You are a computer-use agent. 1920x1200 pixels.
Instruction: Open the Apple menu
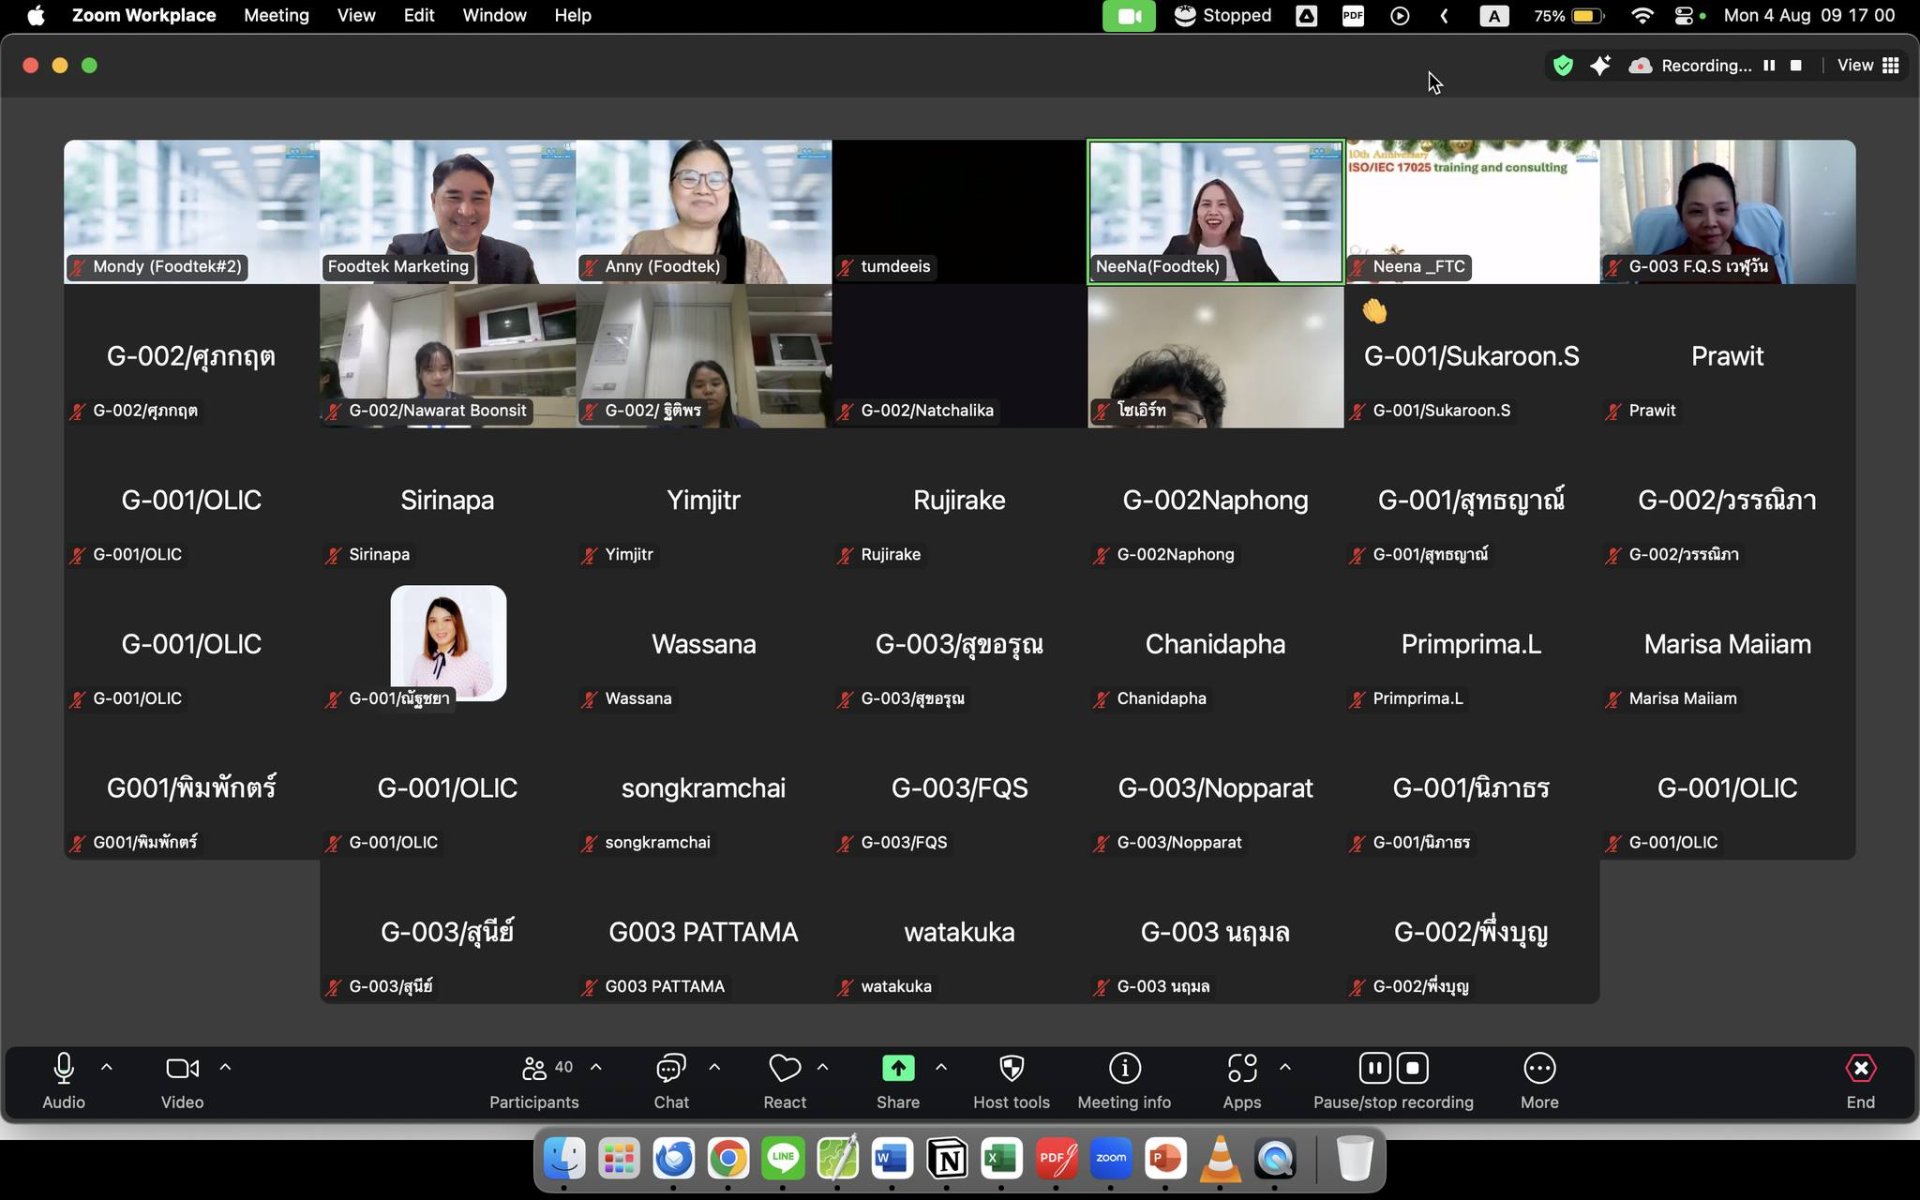36,15
